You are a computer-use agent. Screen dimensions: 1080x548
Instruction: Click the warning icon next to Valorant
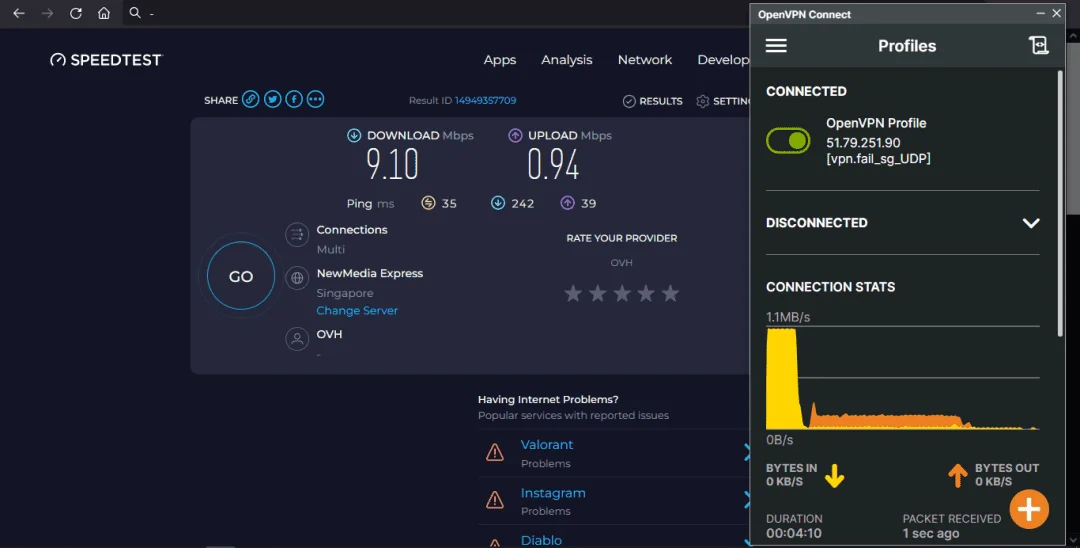495,452
